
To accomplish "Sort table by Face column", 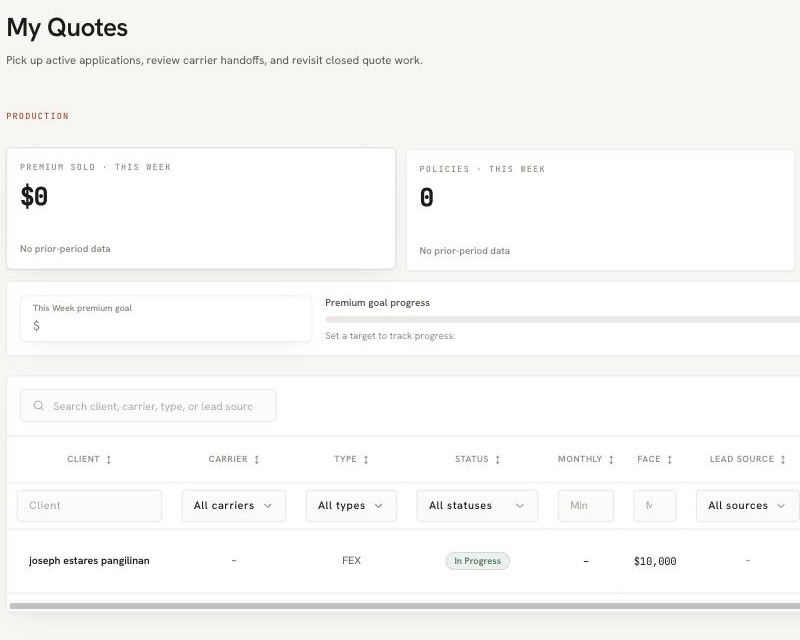I will pyautogui.click(x=669, y=459).
